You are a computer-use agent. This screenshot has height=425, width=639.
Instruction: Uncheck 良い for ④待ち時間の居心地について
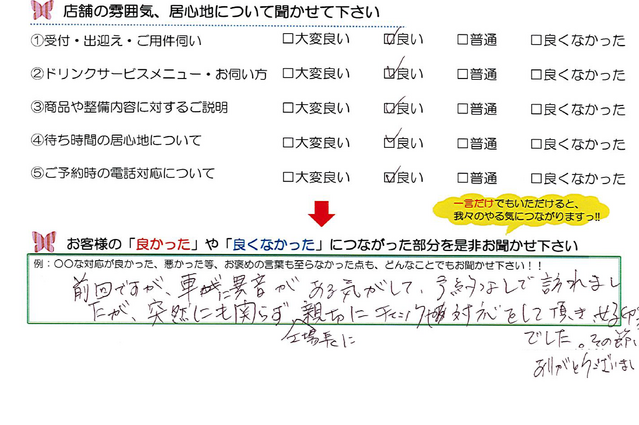click(390, 143)
